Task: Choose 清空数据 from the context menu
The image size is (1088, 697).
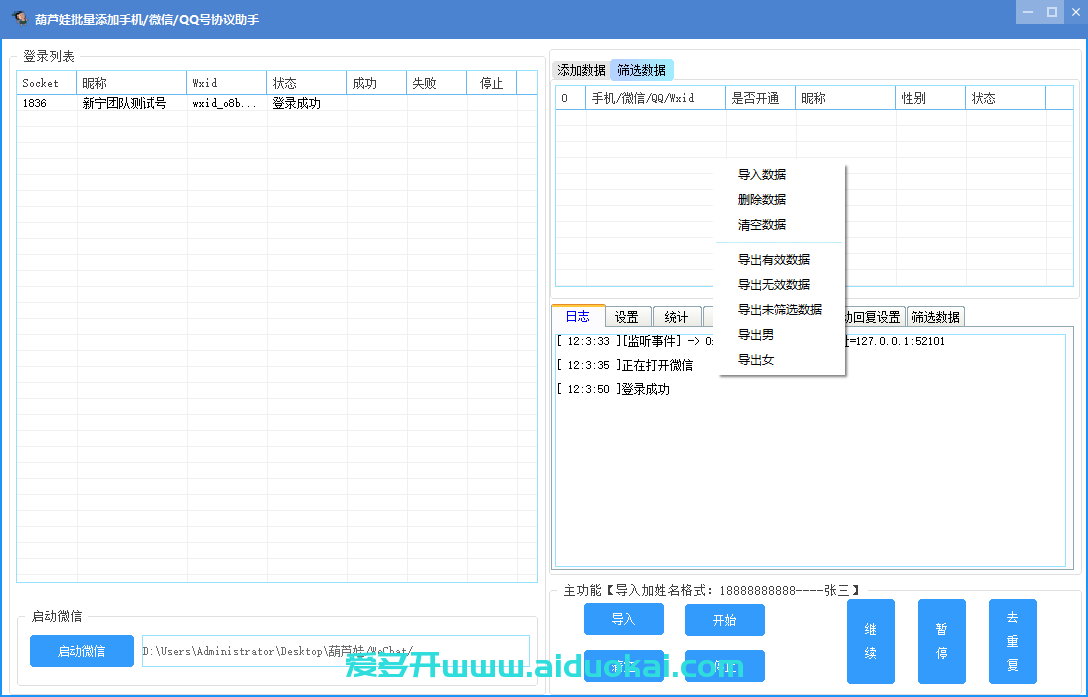Action: click(762, 224)
